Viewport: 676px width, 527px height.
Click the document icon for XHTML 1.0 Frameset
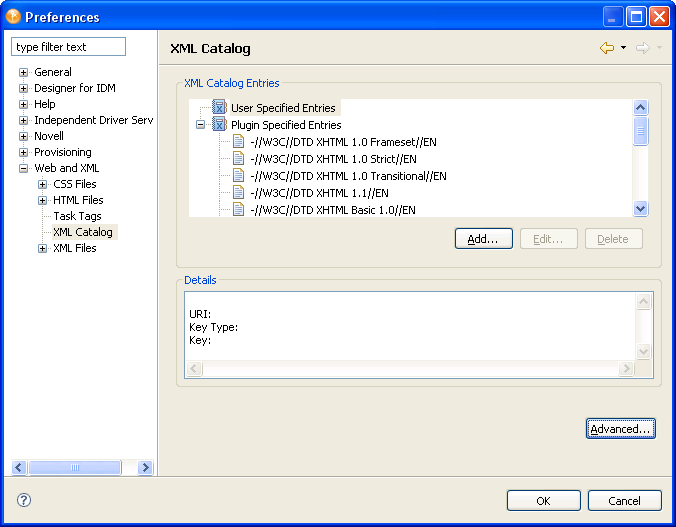[238, 141]
